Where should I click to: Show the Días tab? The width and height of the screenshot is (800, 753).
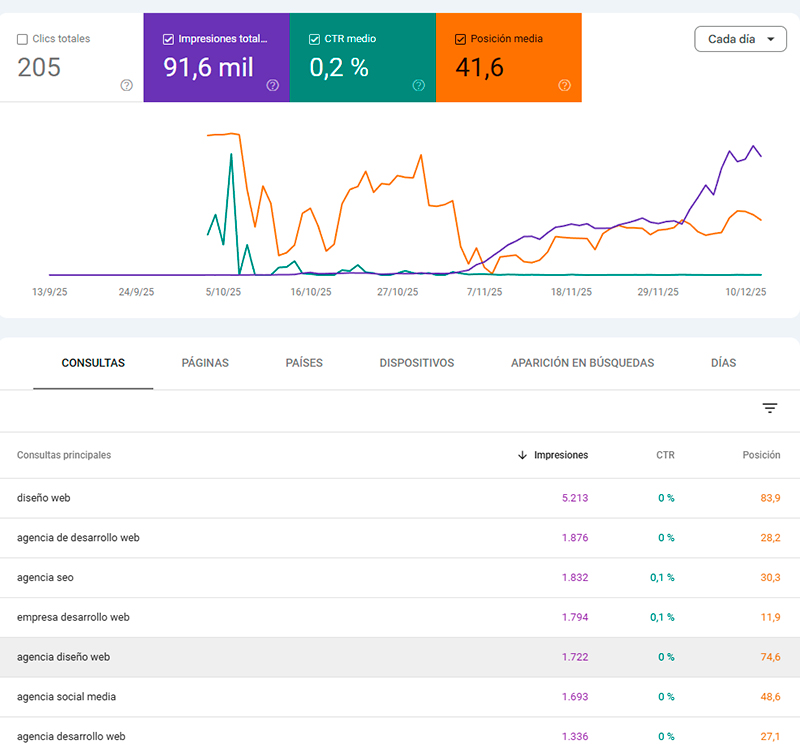[x=723, y=363]
